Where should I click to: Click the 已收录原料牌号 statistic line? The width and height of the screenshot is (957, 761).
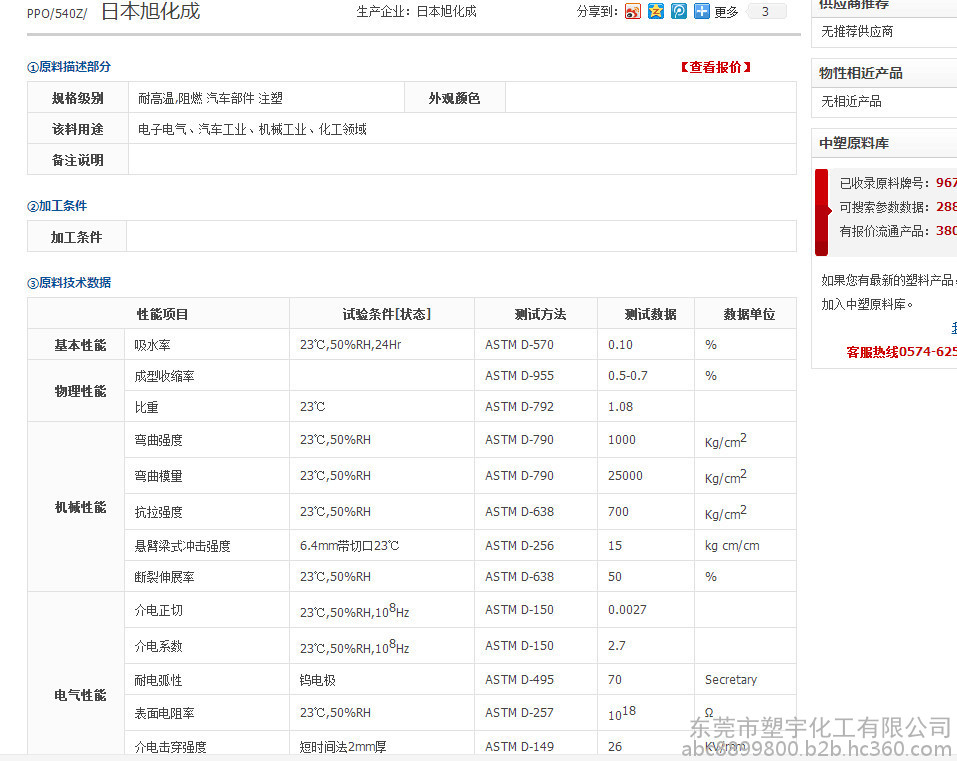[898, 183]
